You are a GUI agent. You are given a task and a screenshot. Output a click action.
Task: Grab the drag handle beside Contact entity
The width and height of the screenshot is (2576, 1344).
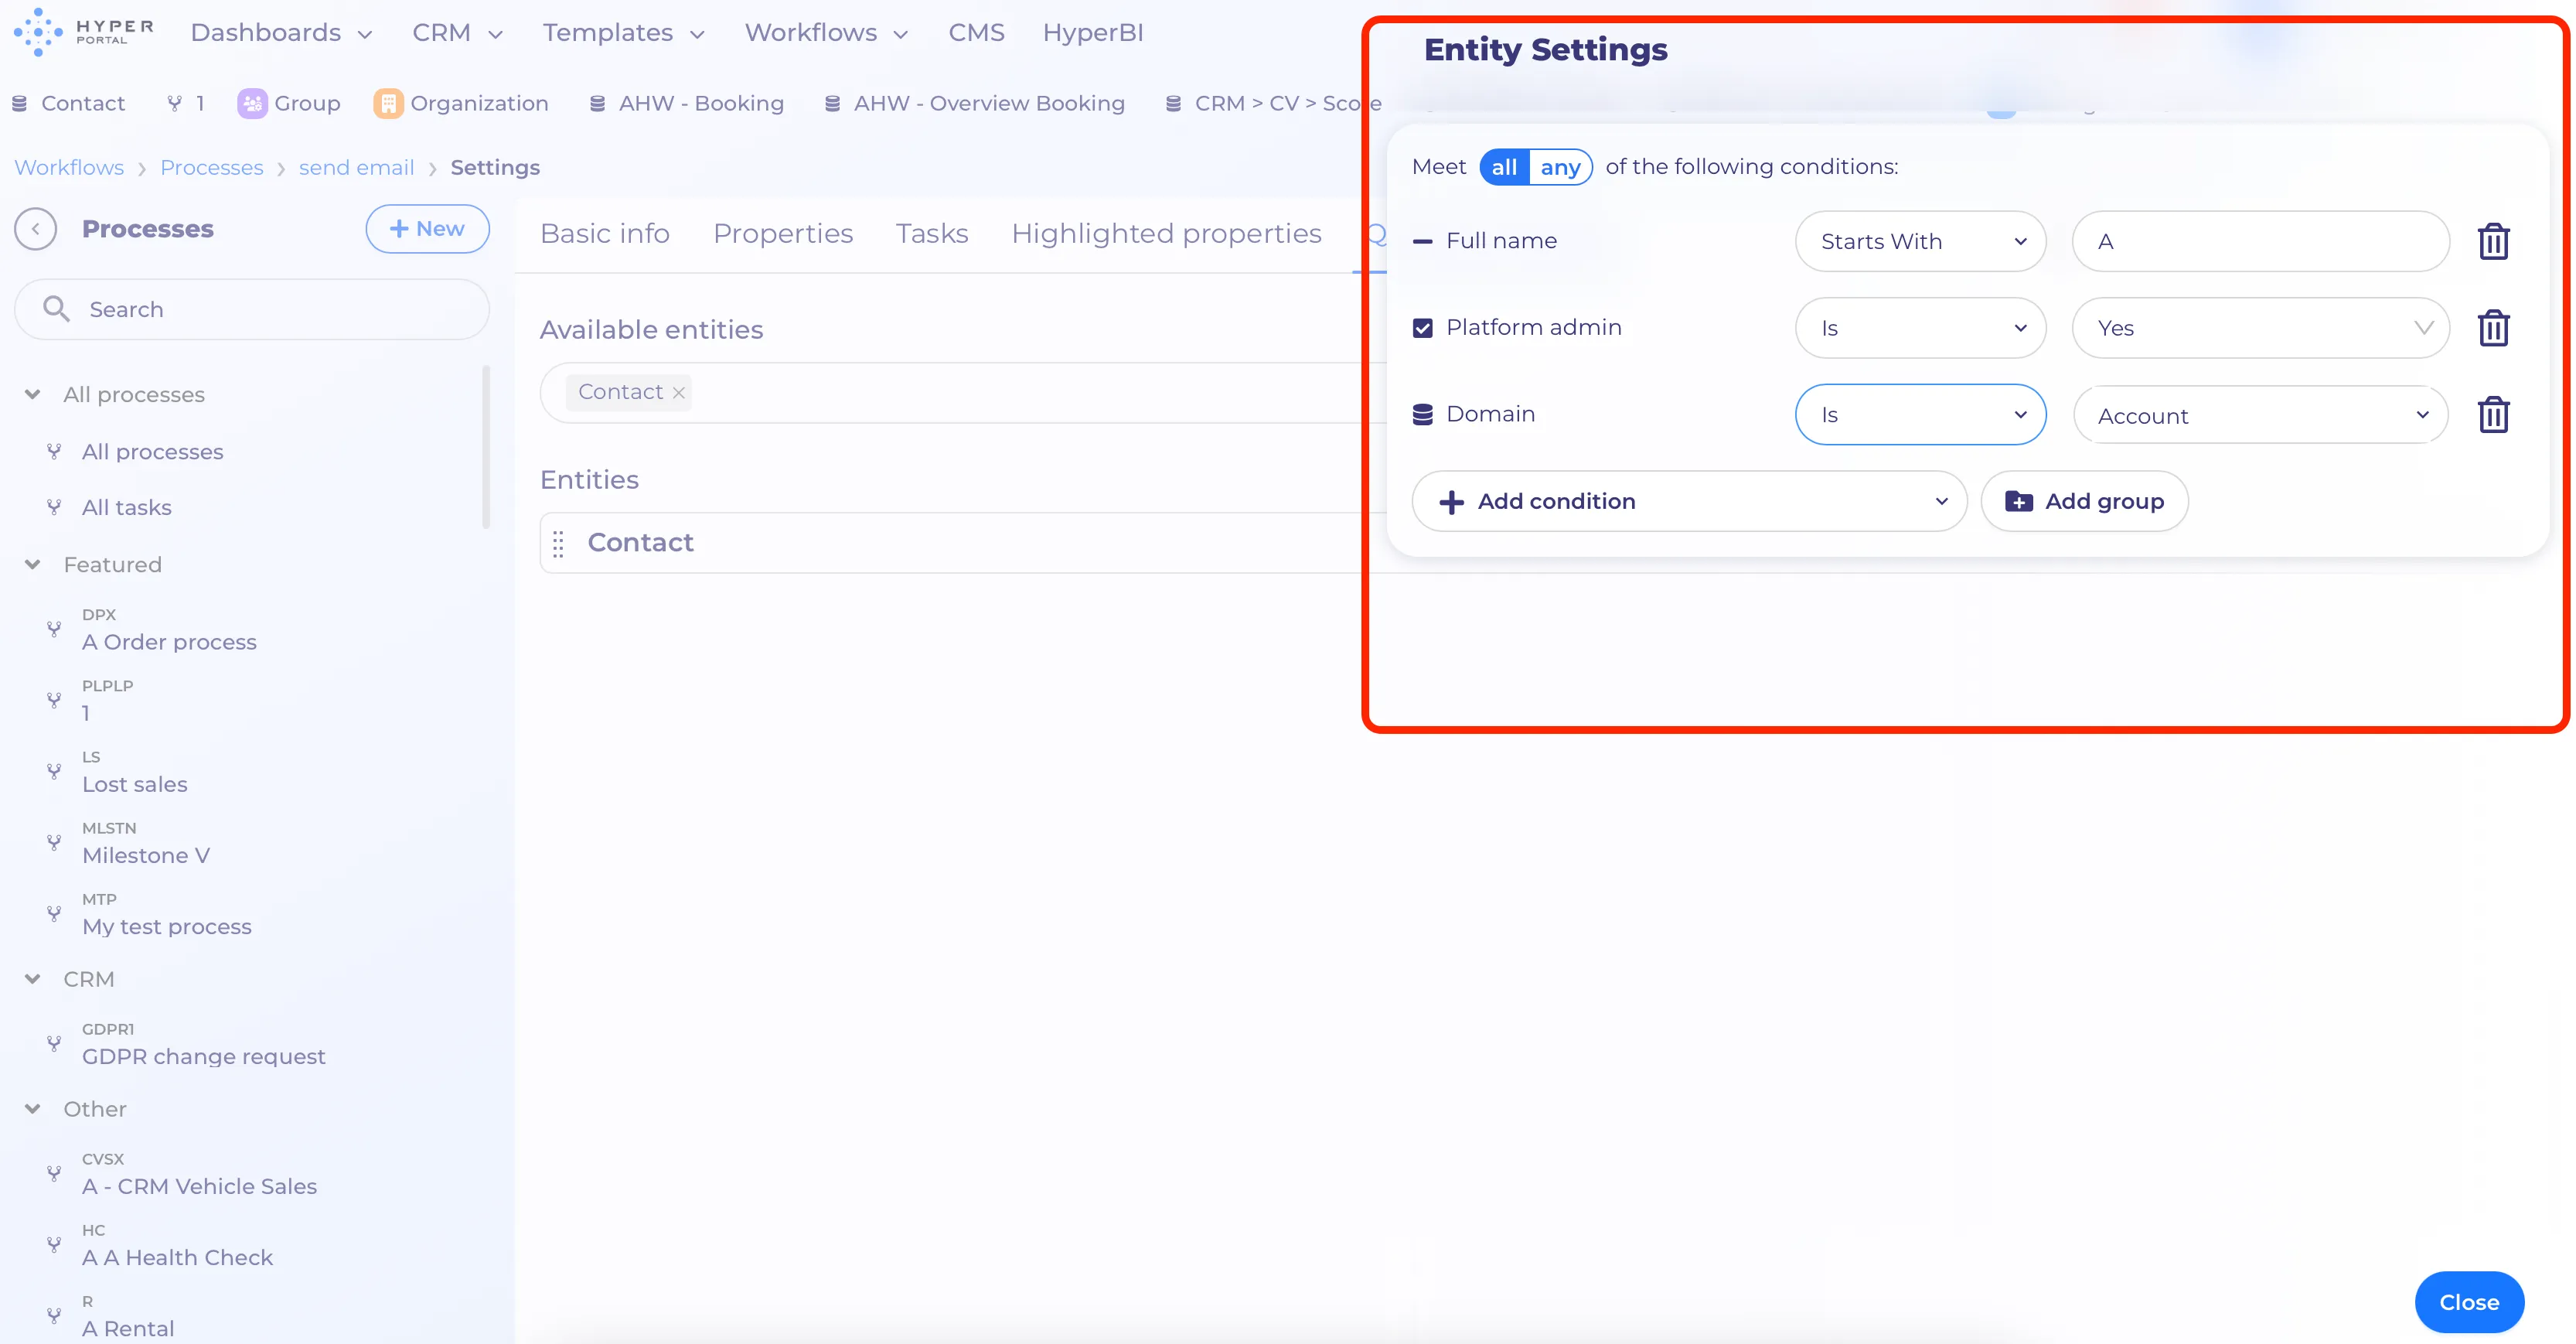558,543
